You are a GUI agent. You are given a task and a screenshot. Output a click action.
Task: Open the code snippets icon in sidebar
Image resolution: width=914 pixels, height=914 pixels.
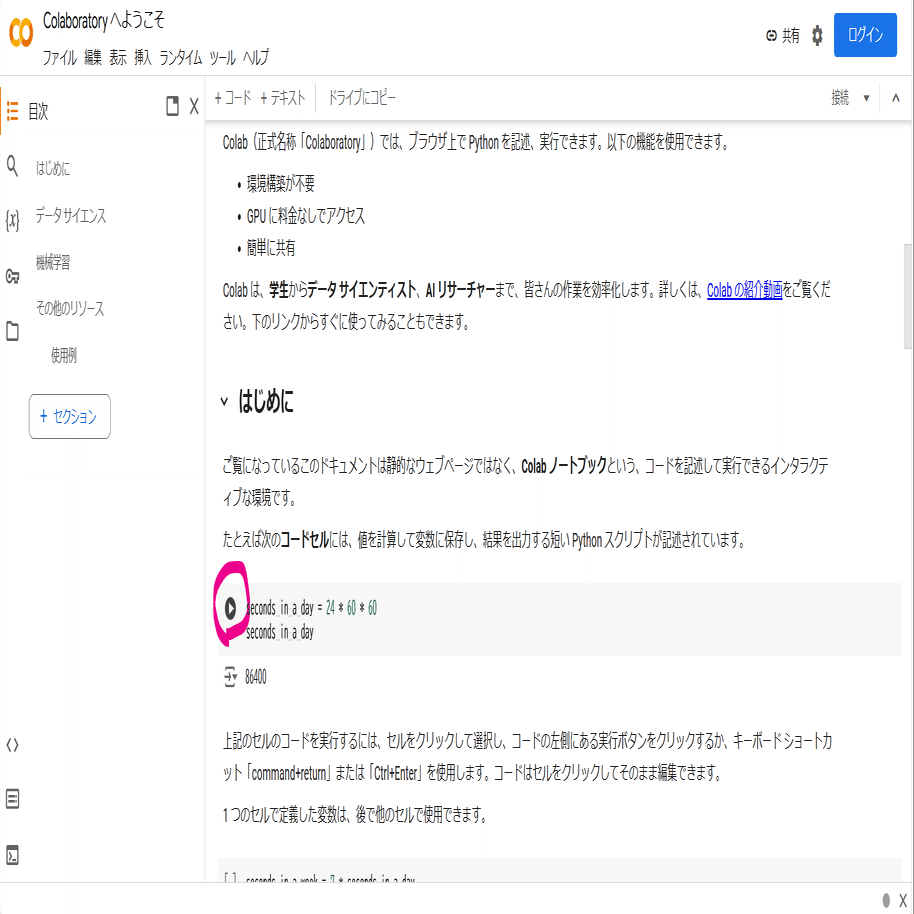(12, 745)
